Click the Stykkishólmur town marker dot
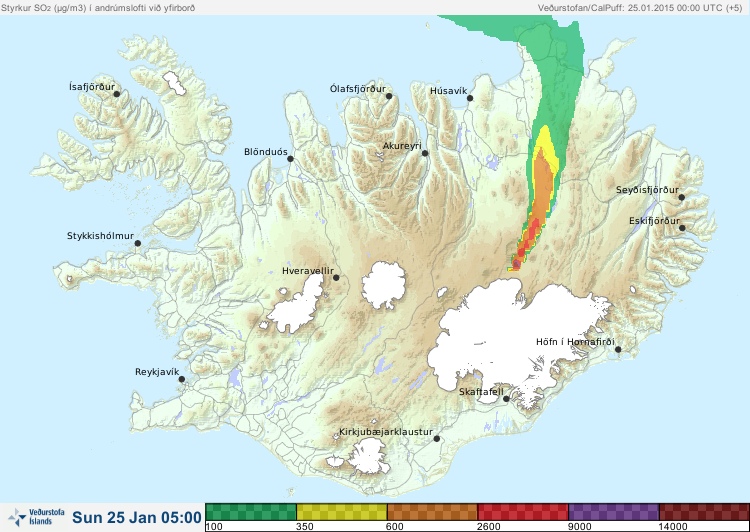The height and width of the screenshot is (532, 750). point(138,244)
